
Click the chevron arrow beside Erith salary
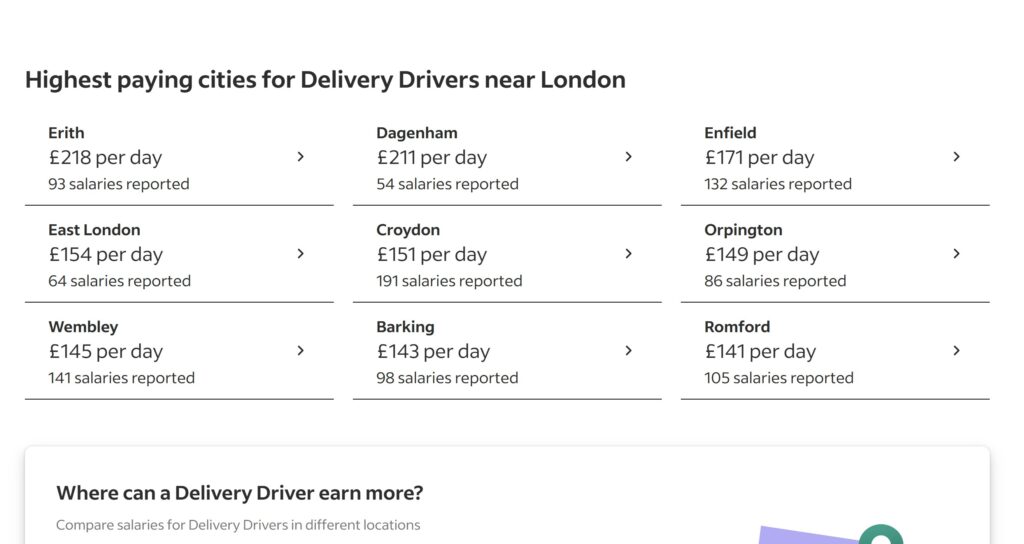300,157
